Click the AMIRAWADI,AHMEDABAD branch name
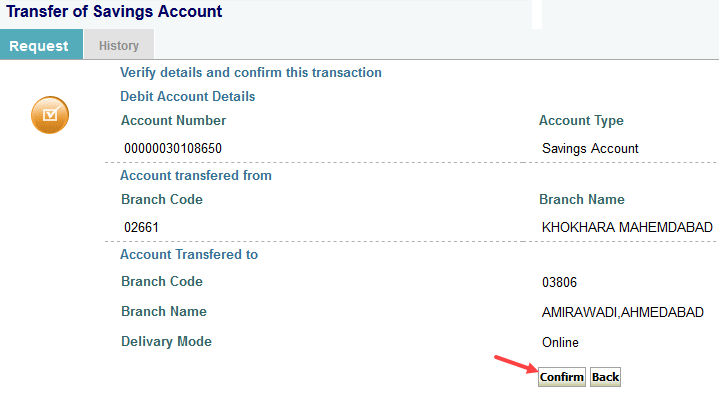 click(623, 313)
